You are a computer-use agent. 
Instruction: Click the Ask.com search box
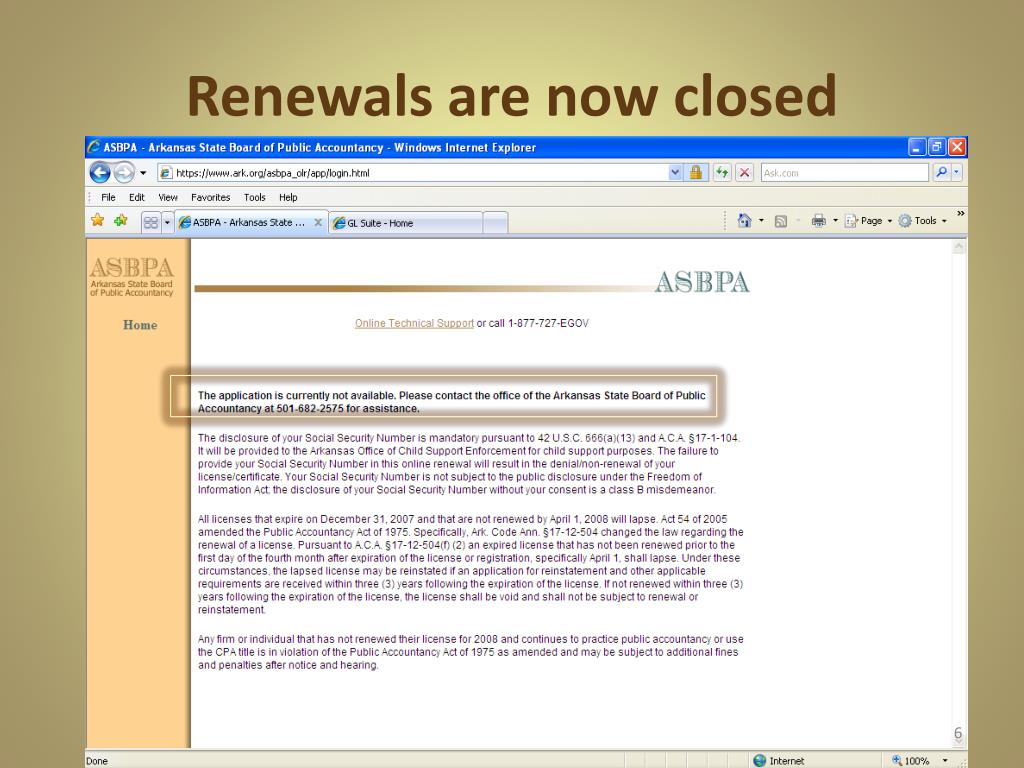(844, 173)
